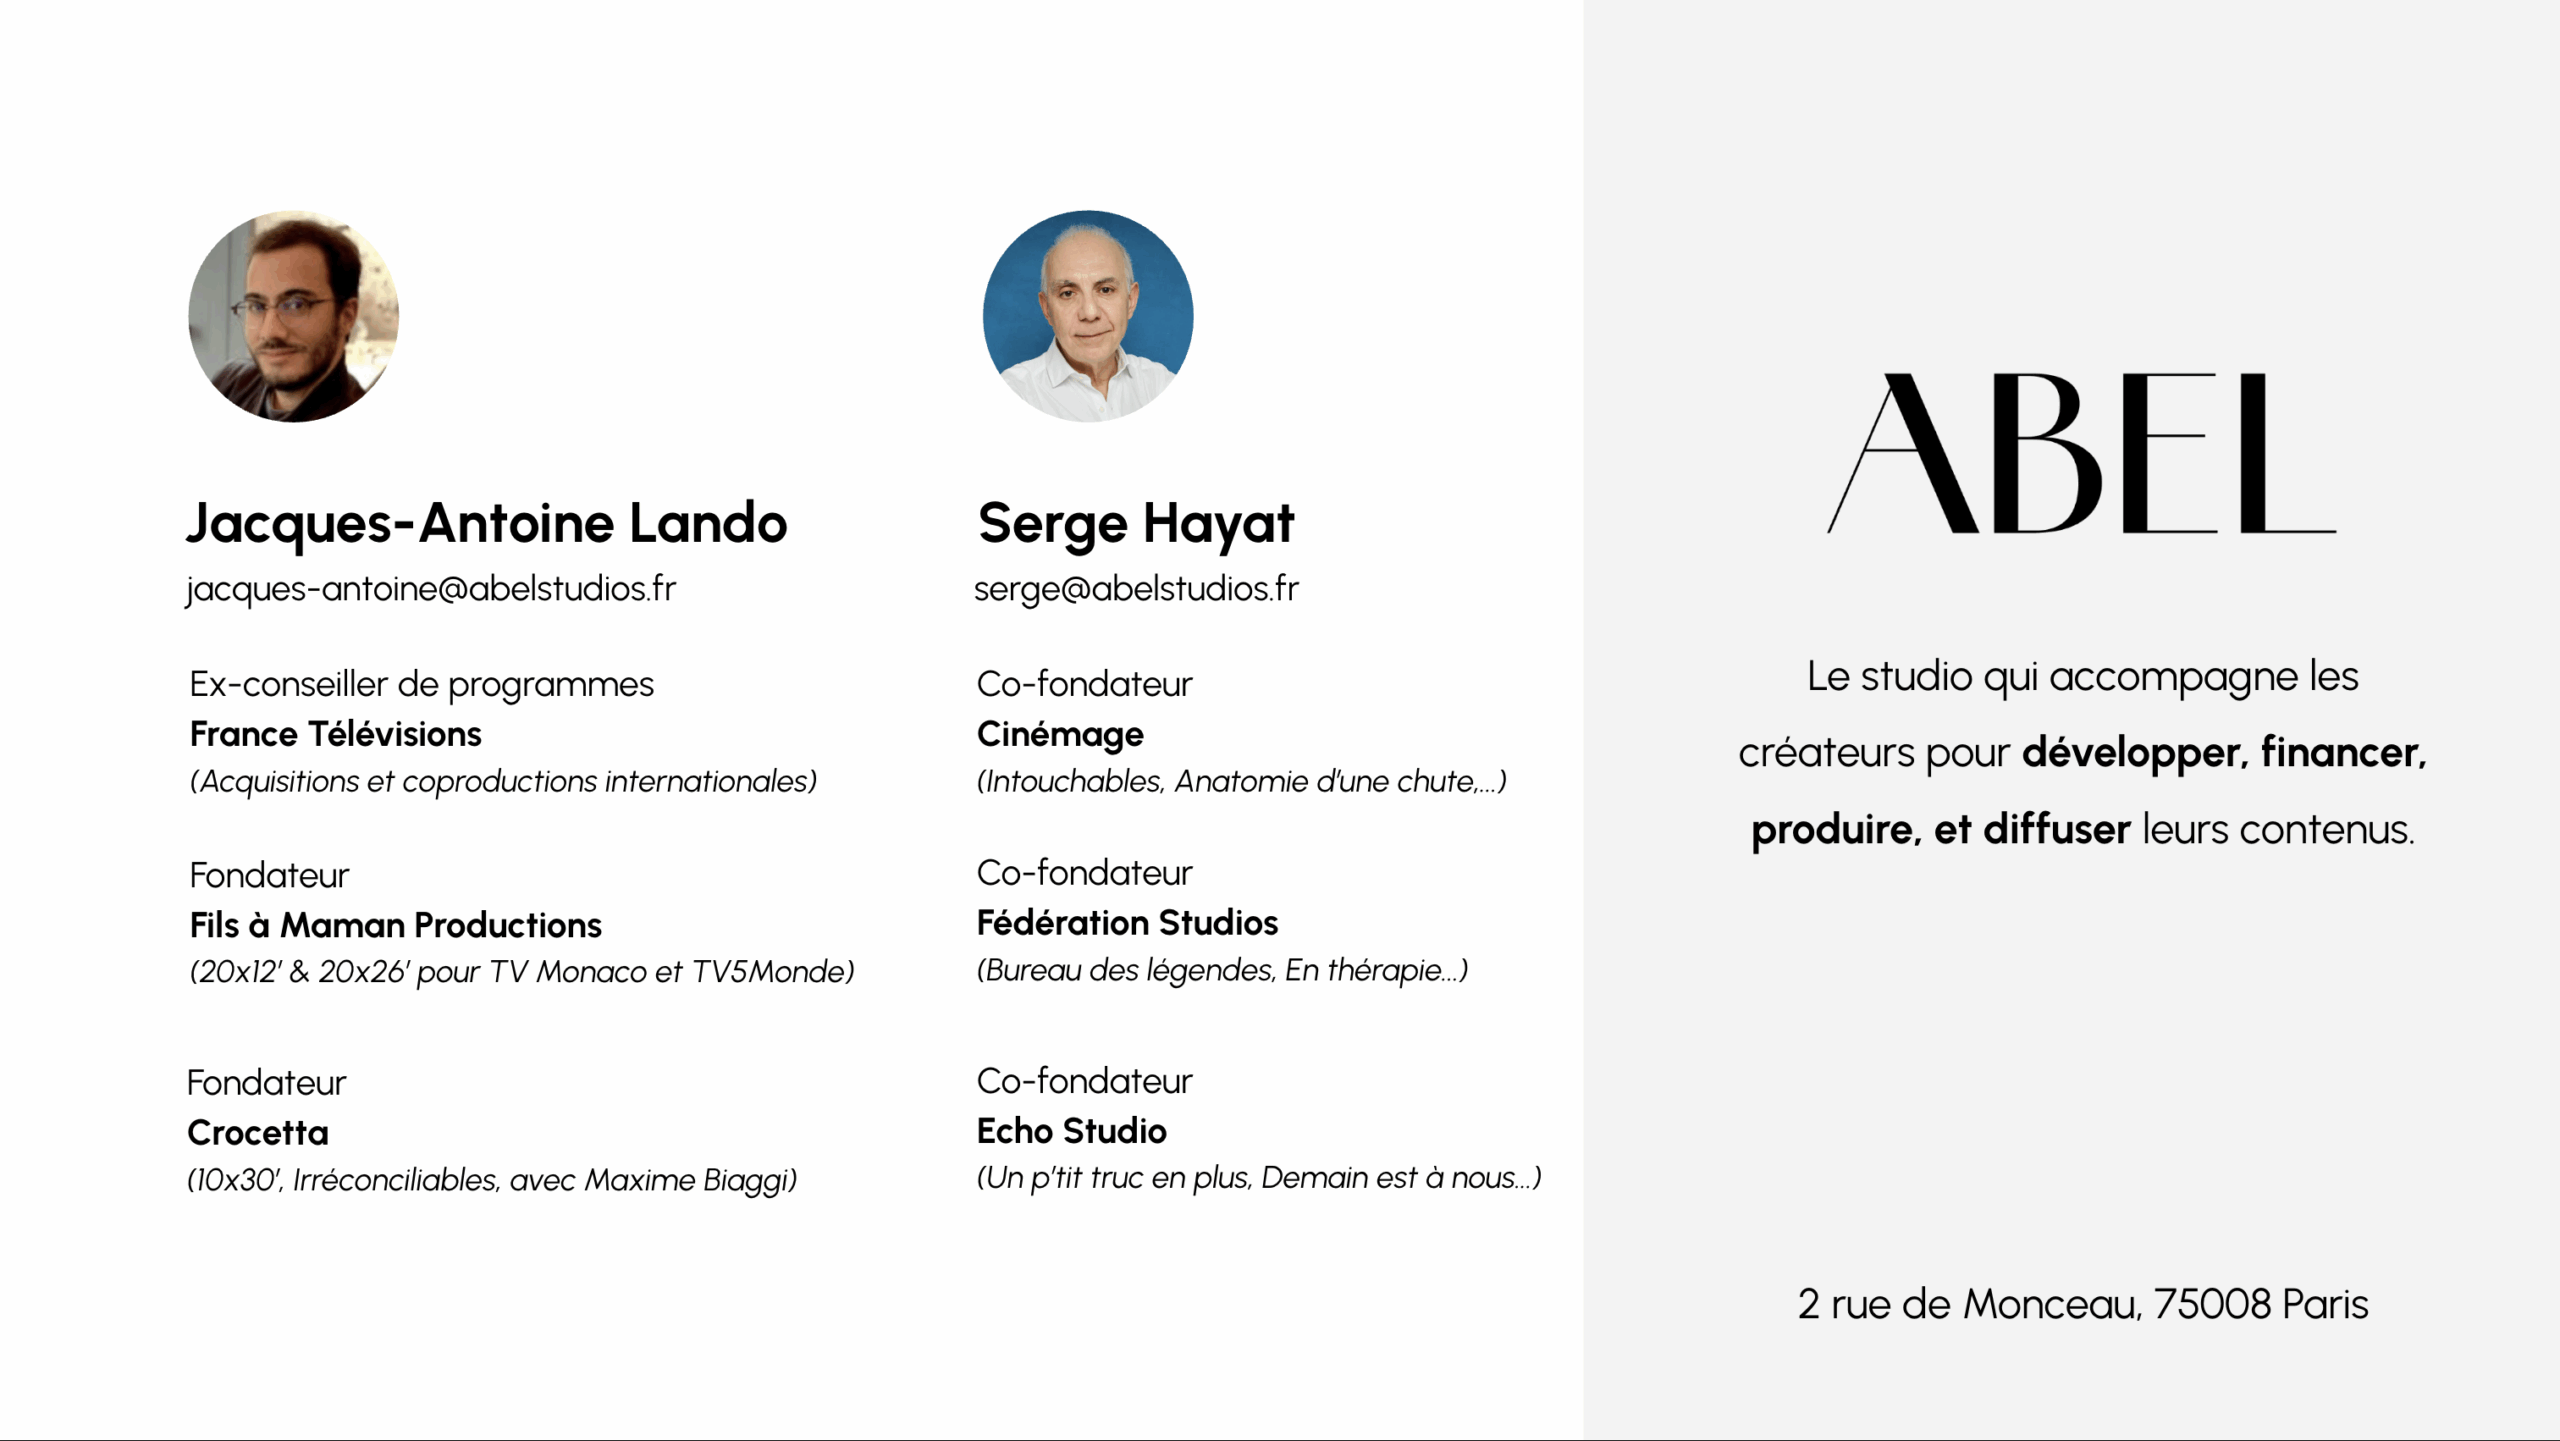2560x1441 pixels.
Task: Select the Jacques-Antoine Lando name heading
Action: [x=487, y=523]
